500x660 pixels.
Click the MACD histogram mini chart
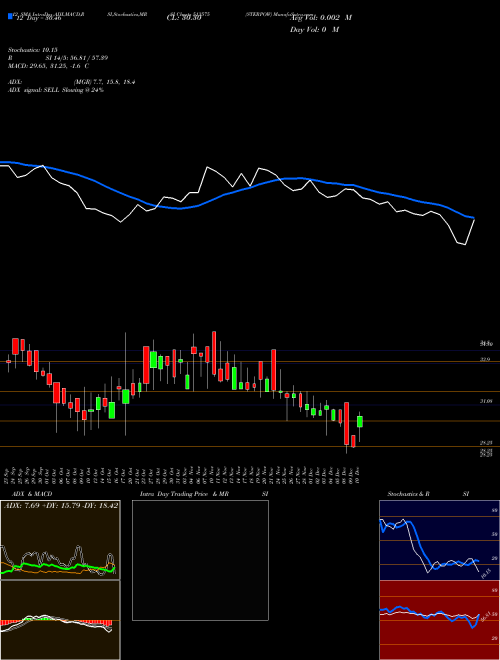pos(60,620)
